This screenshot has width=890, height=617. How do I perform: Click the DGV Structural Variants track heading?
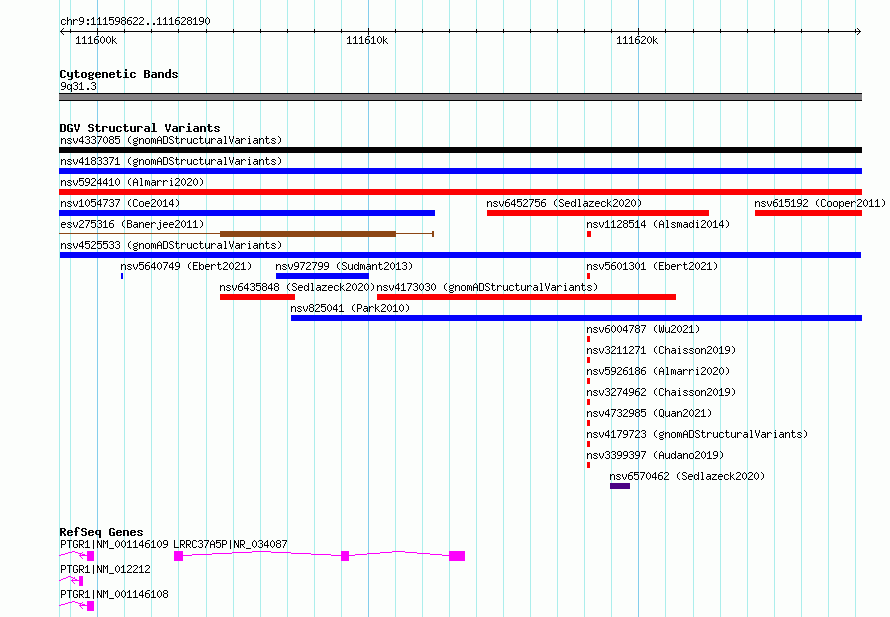click(x=140, y=128)
